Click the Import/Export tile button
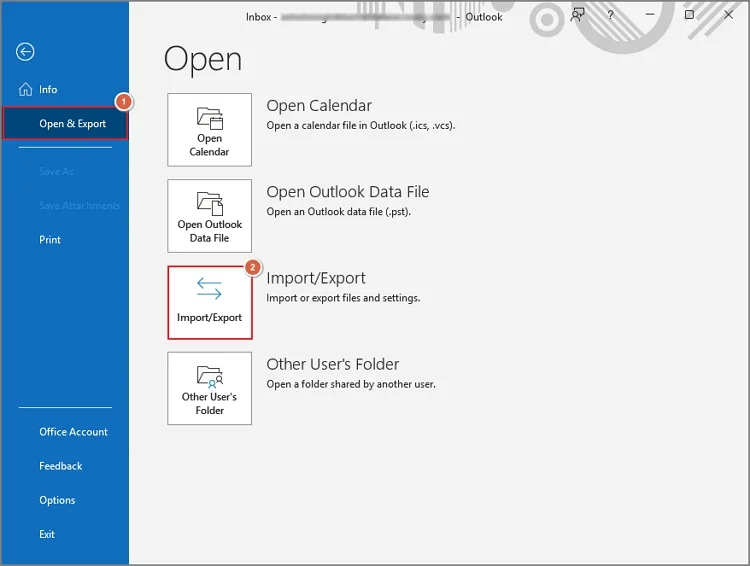 tap(210, 302)
